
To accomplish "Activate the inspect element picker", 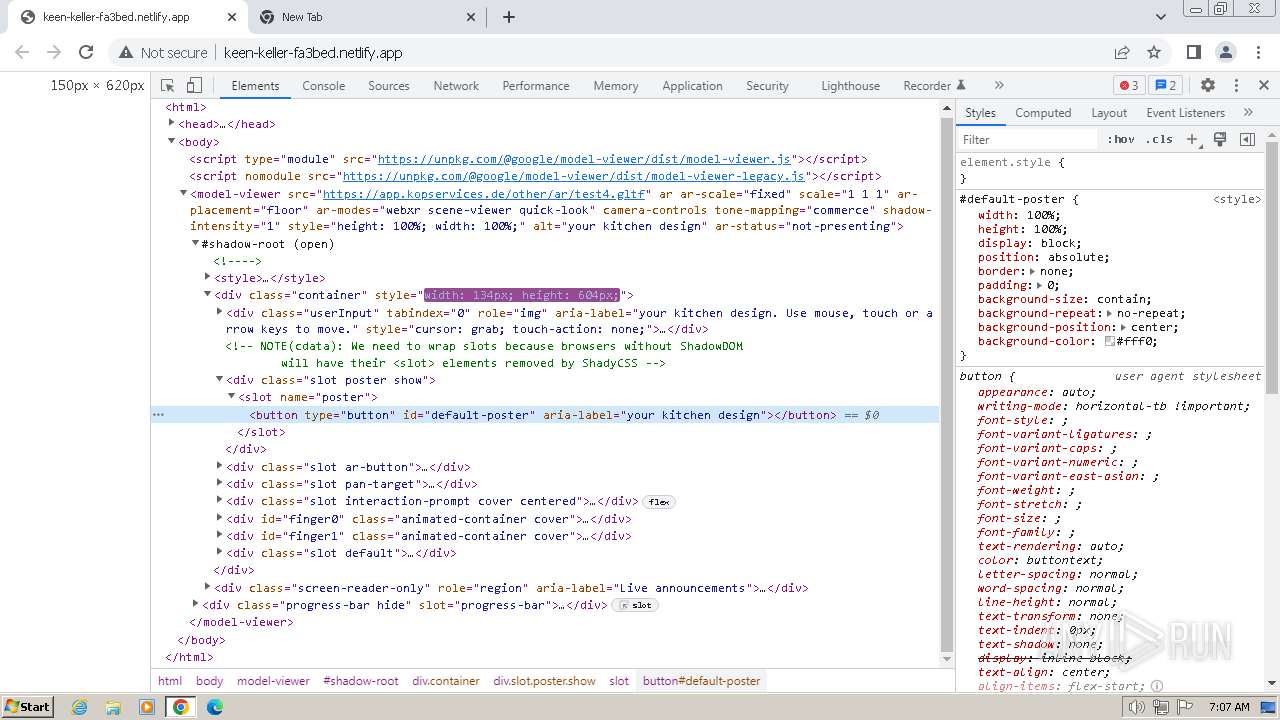I will 168,86.
